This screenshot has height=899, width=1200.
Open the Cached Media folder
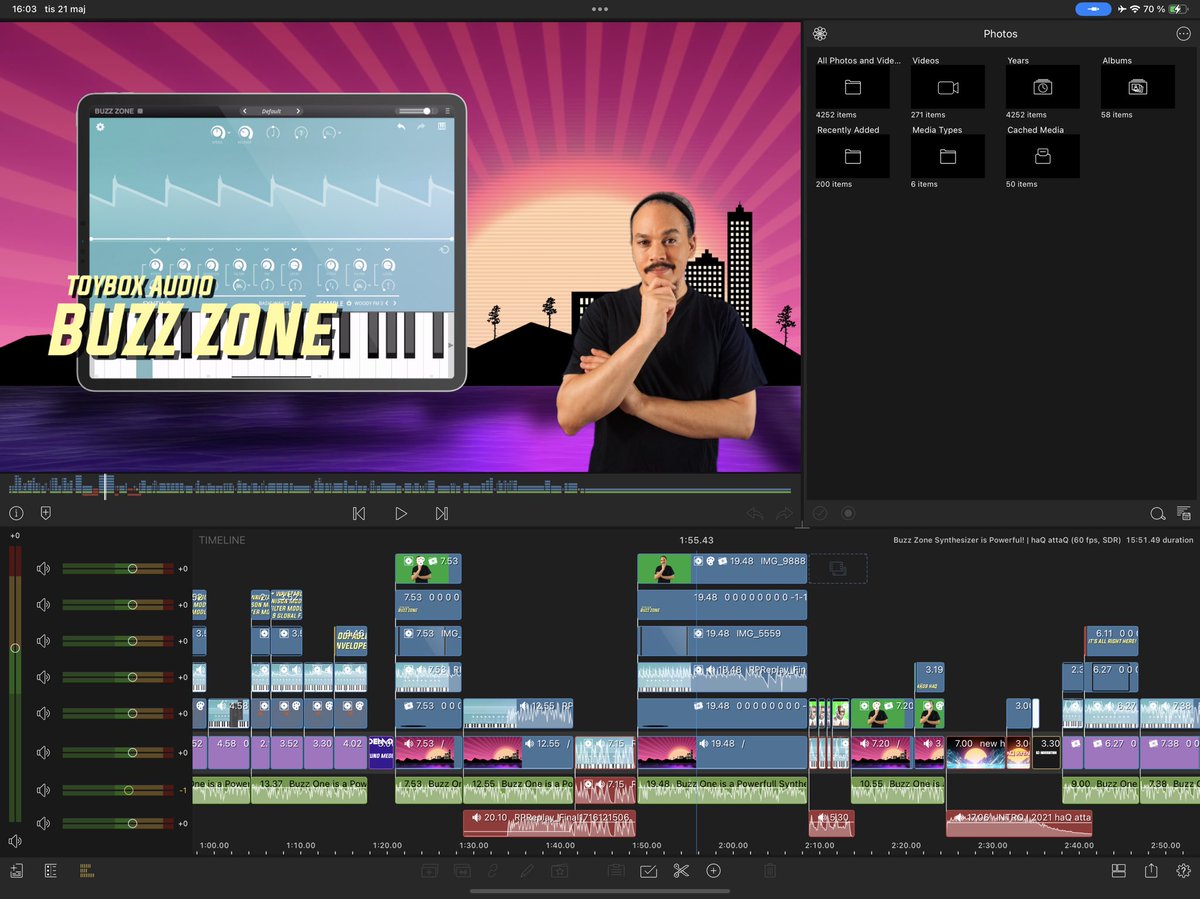pos(1042,156)
